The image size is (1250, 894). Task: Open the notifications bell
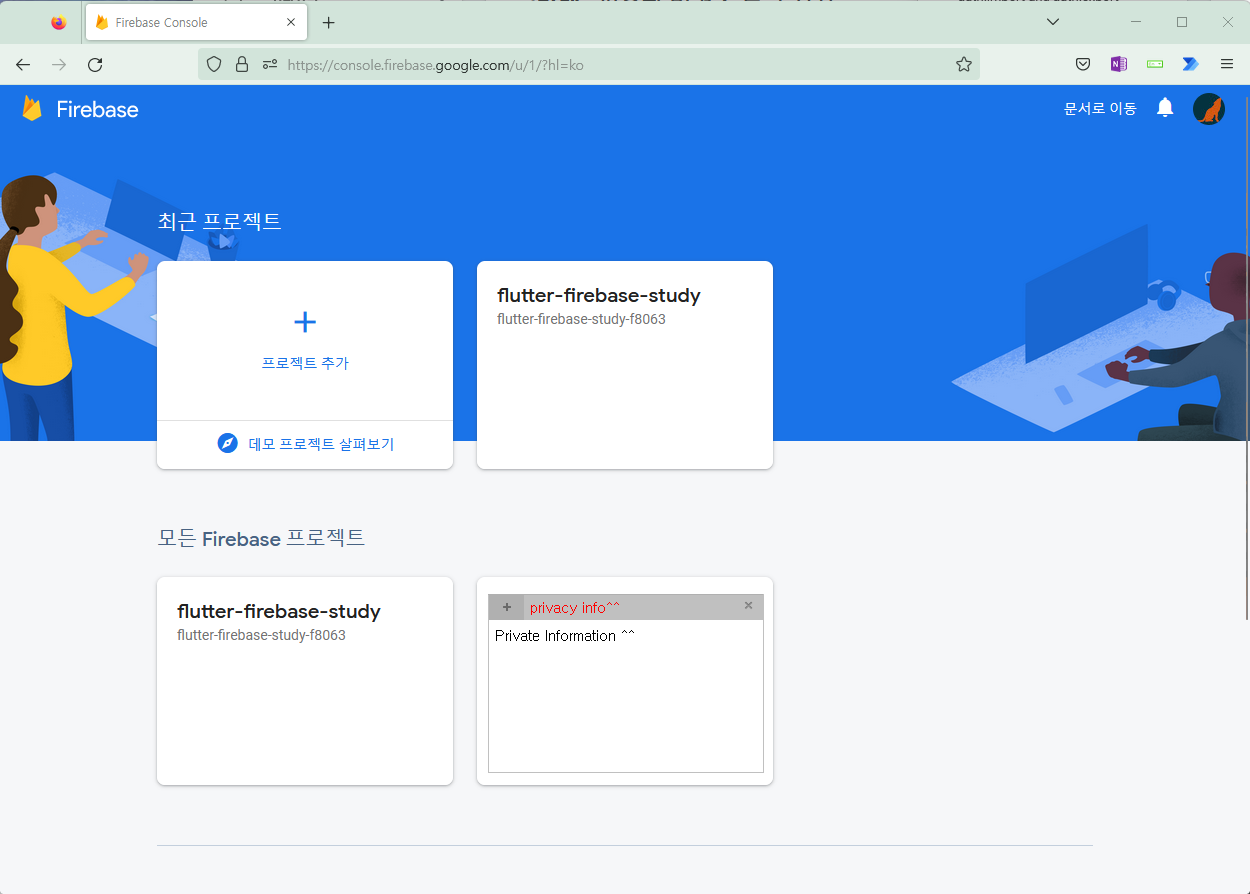tap(1165, 108)
